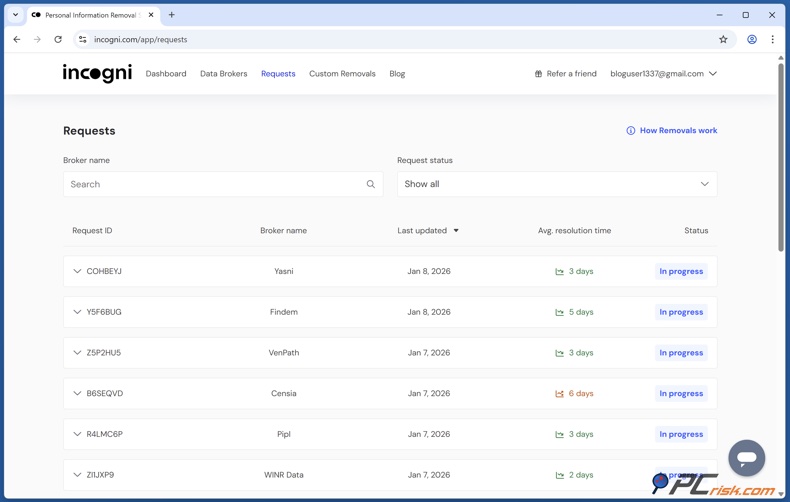Click the In progress badge for Findem

[681, 312]
